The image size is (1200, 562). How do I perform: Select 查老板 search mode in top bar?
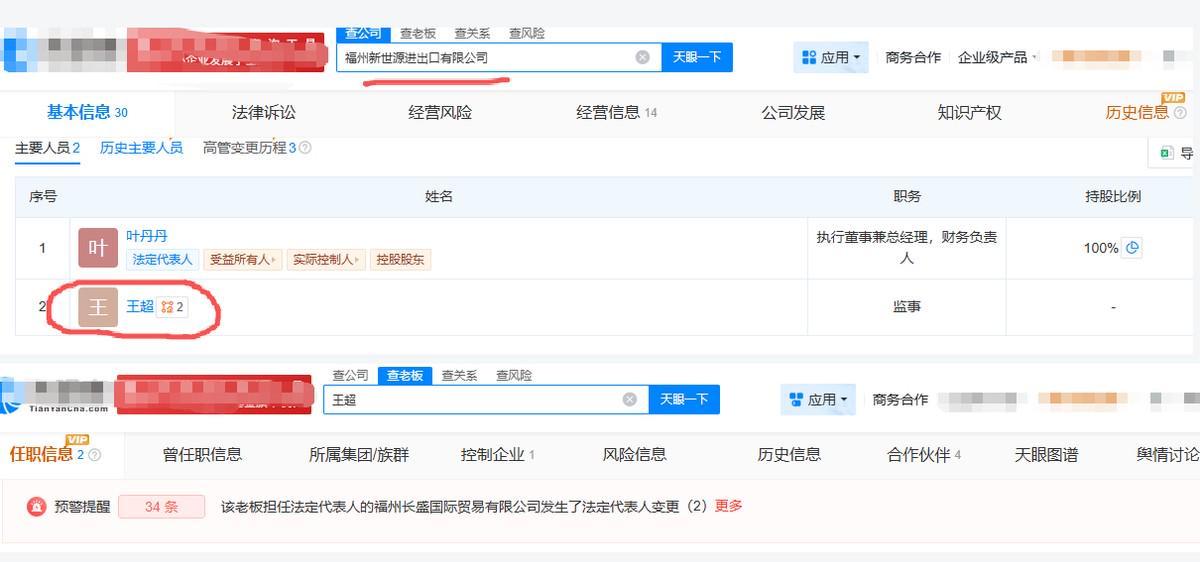point(417,34)
